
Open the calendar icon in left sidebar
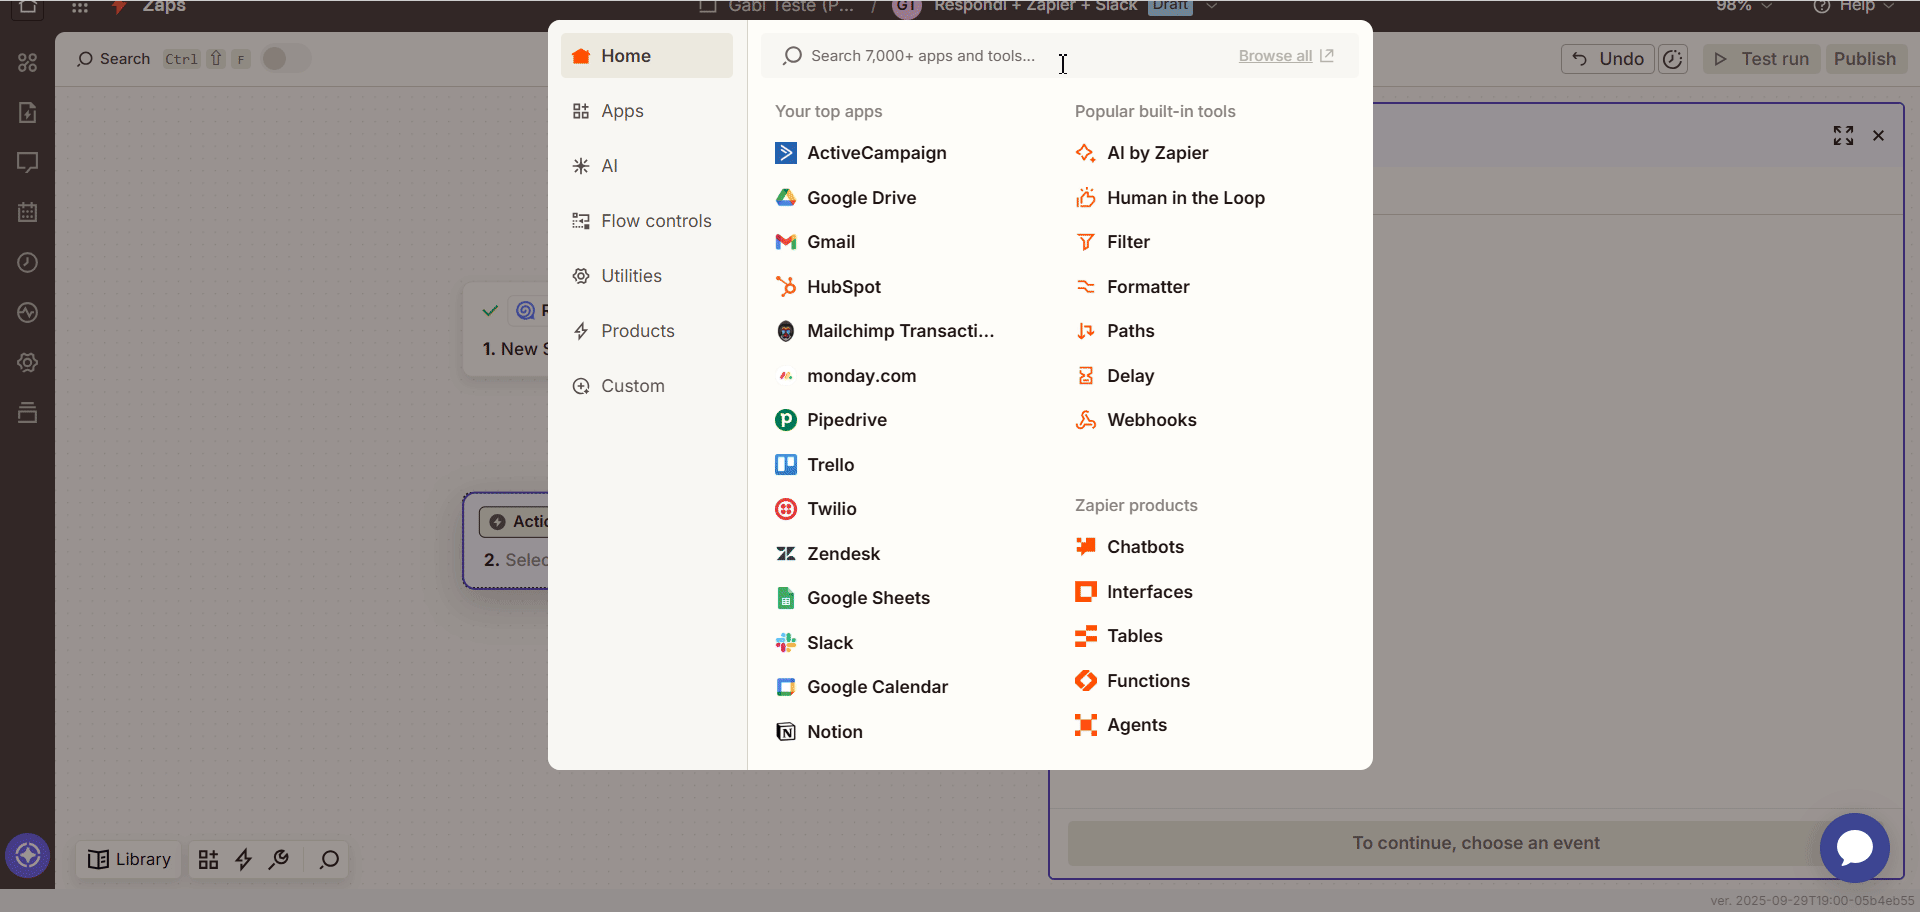point(28,213)
